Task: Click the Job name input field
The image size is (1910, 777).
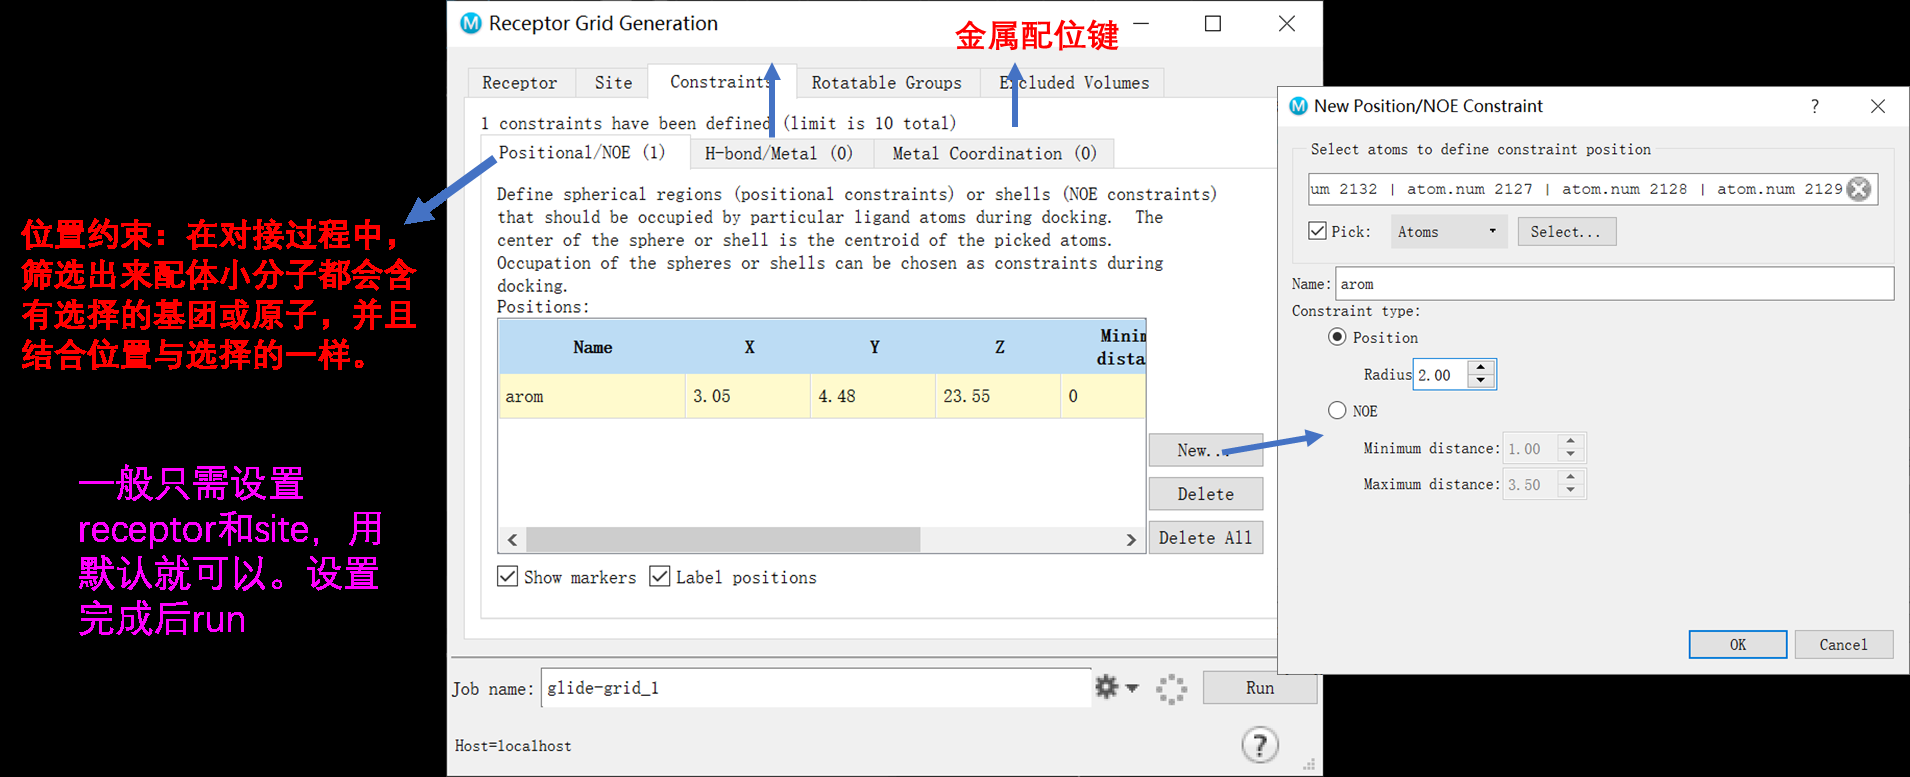Action: tap(816, 688)
